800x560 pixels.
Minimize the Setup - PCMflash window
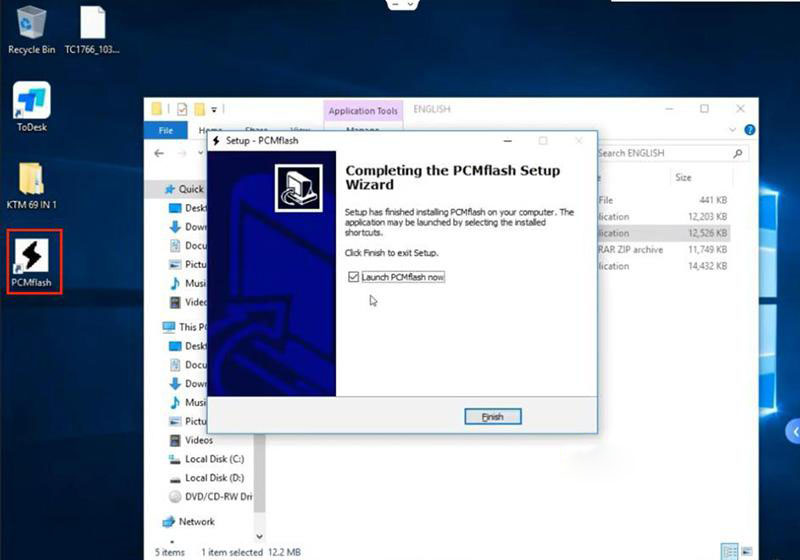[x=508, y=141]
